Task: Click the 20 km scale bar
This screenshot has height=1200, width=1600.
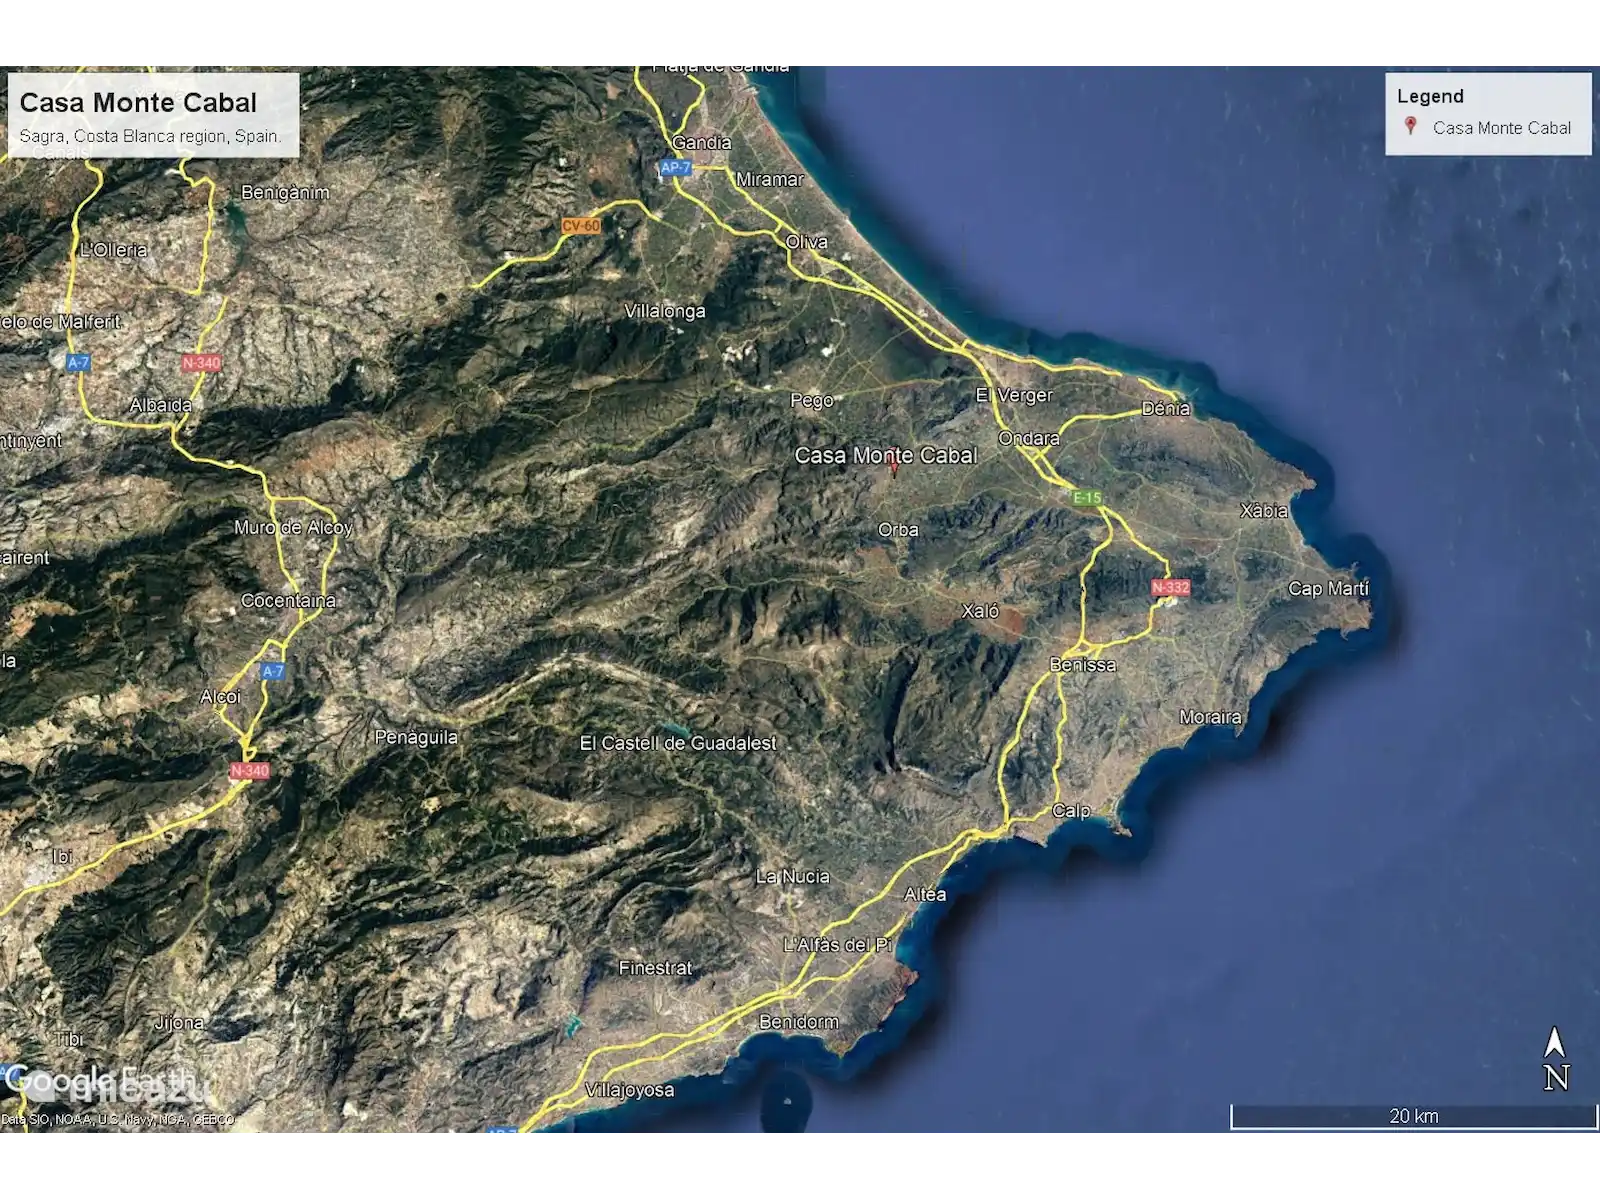Action: pos(1413,1116)
